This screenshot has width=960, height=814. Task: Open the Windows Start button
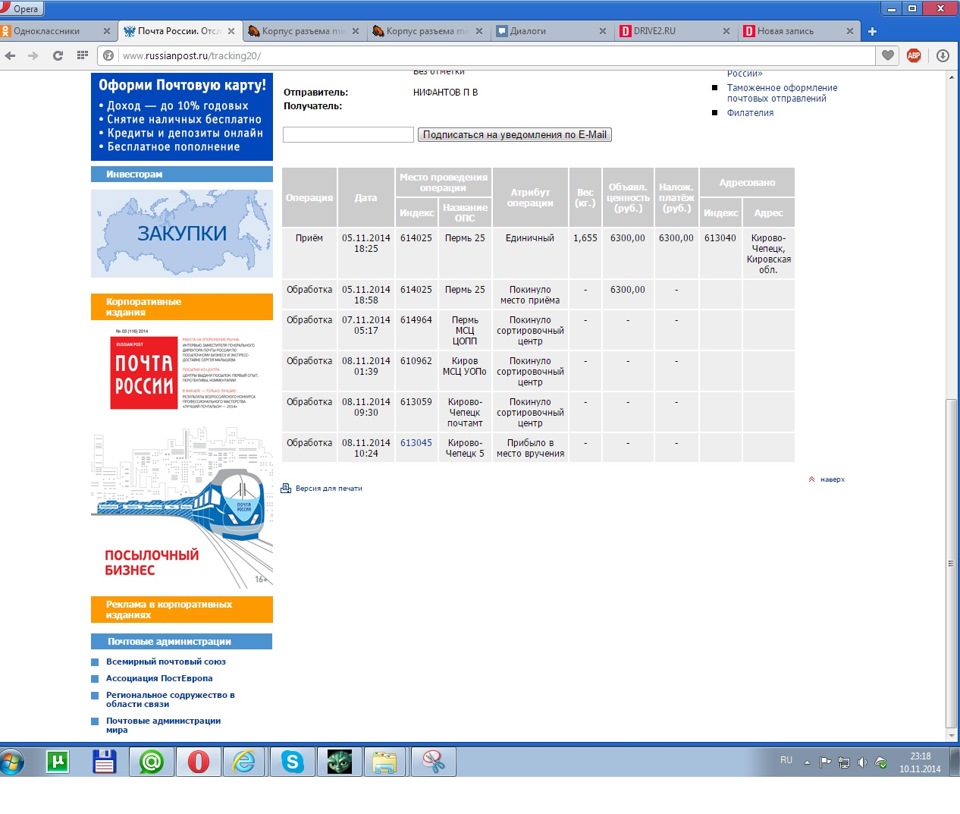(12, 762)
